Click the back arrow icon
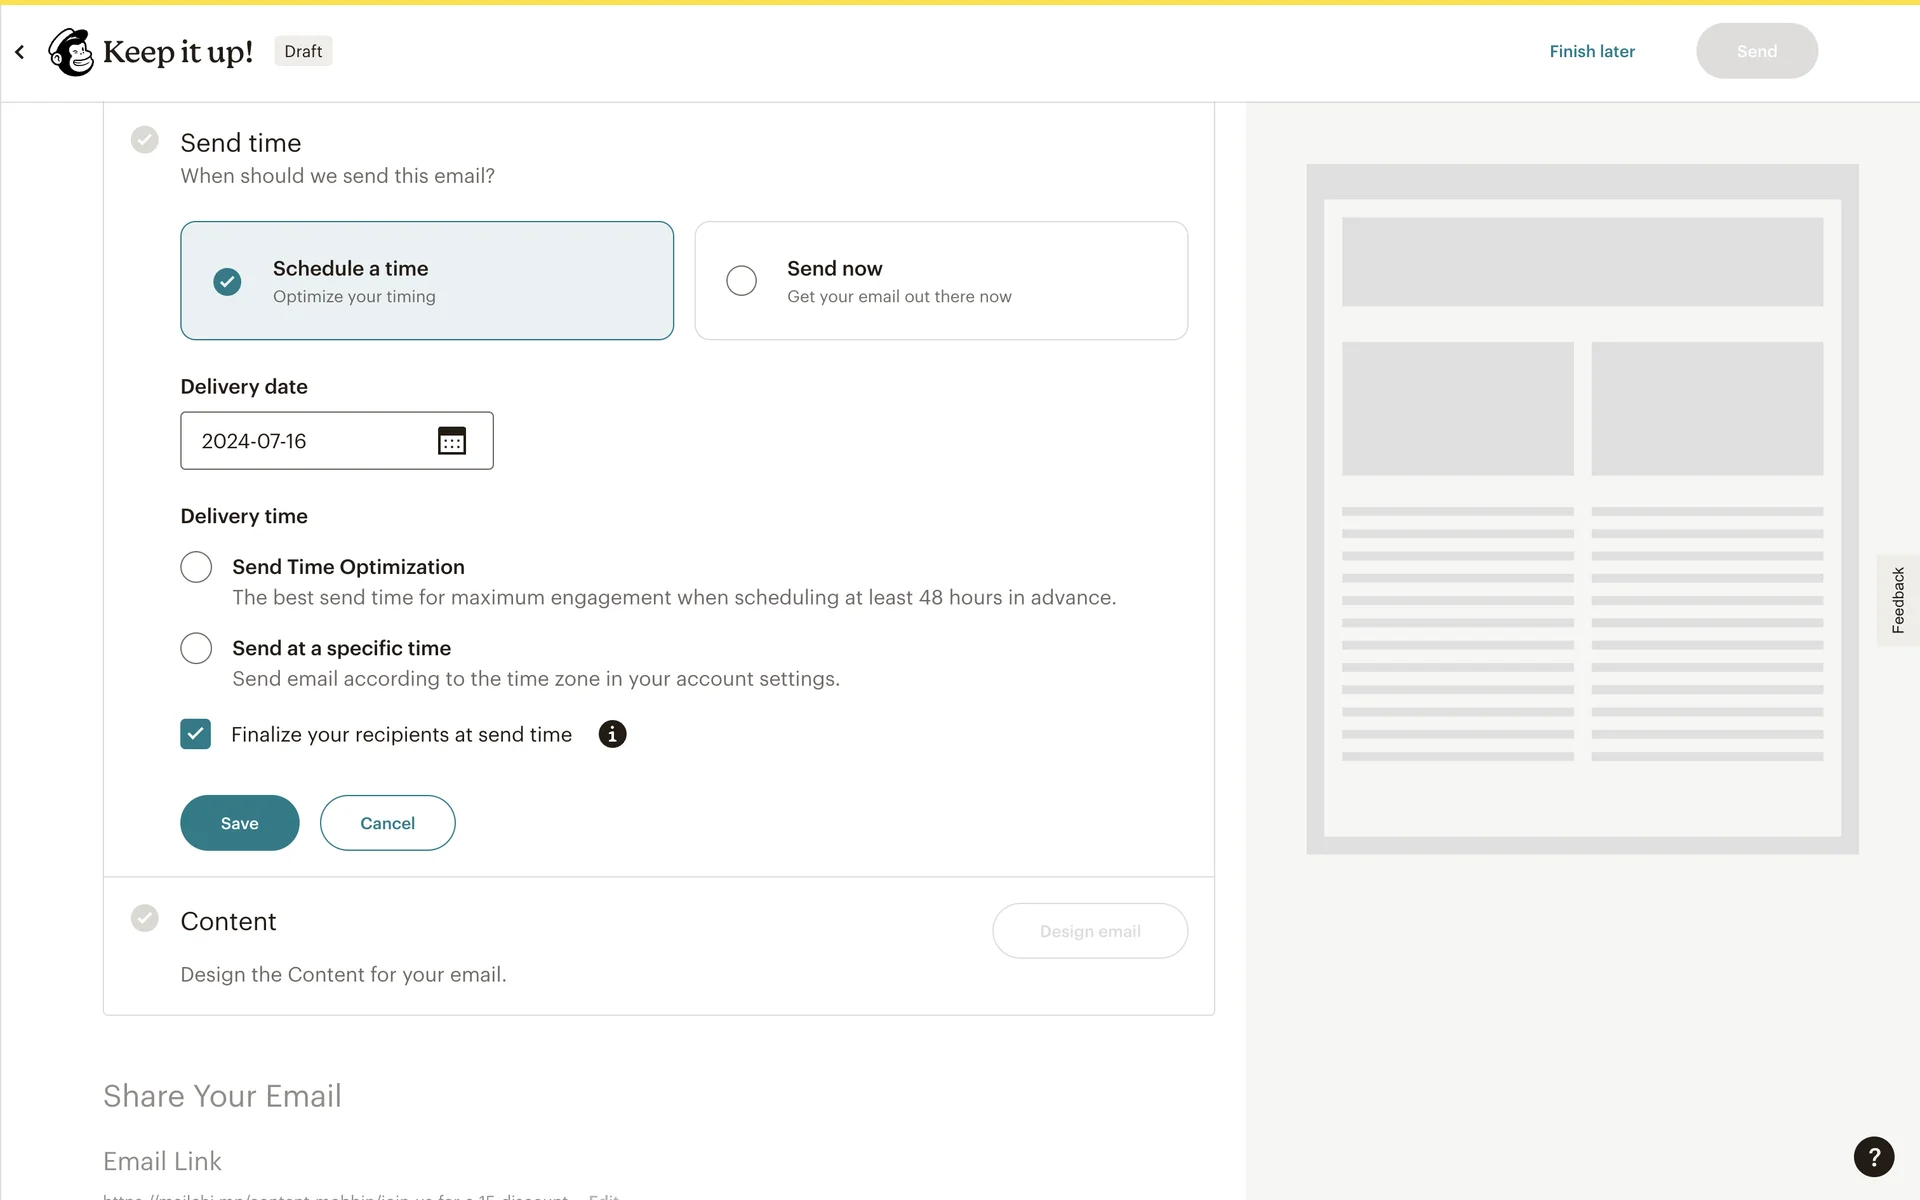 (20, 52)
